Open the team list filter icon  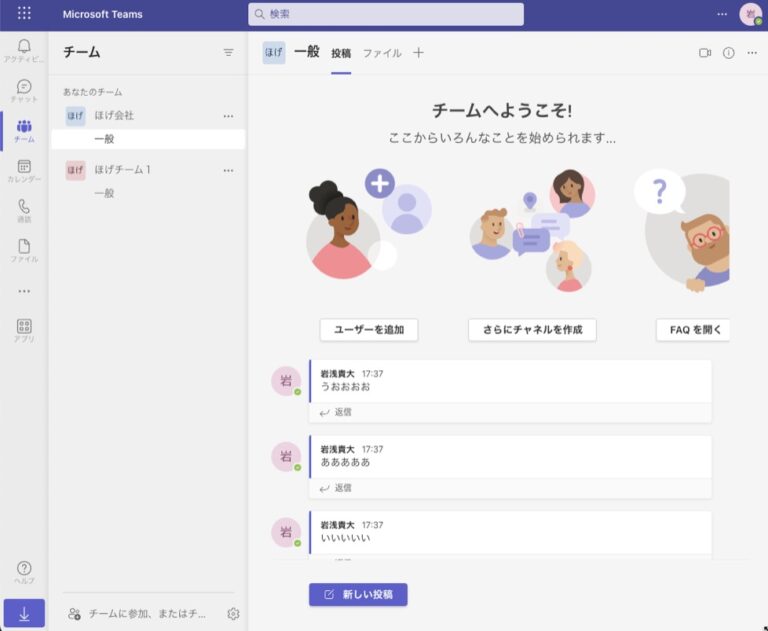228,52
